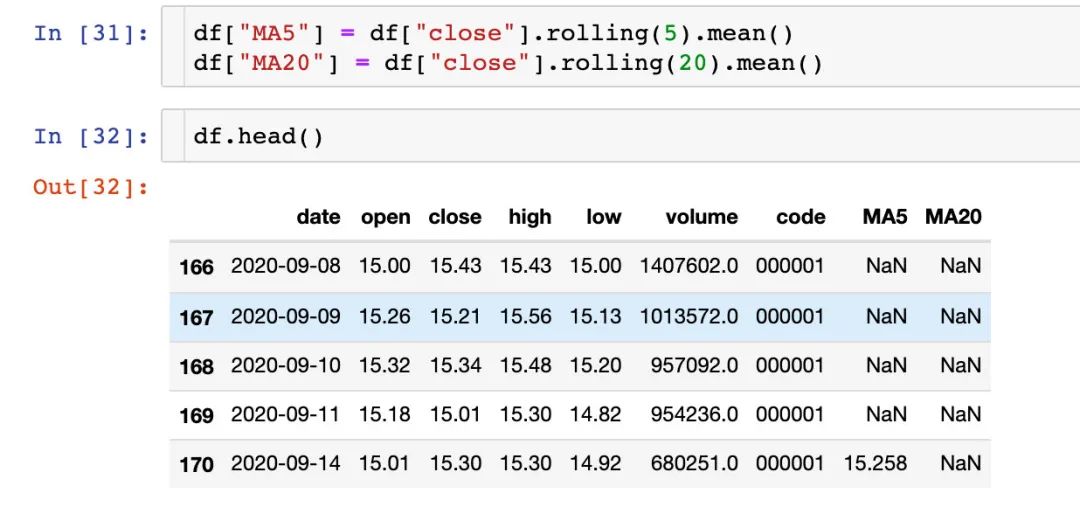Select row index 169
The height and width of the screenshot is (514, 1080).
[196, 415]
